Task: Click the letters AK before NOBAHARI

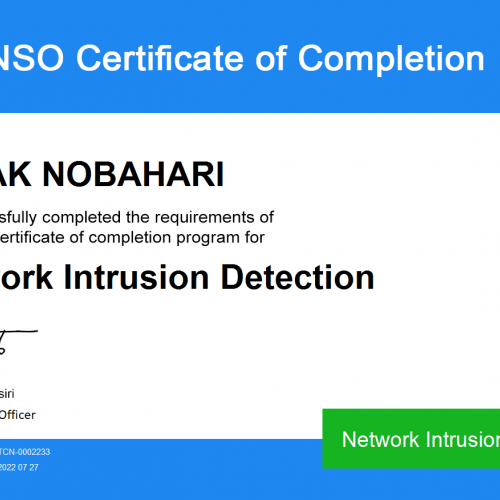Action: click(x=16, y=174)
